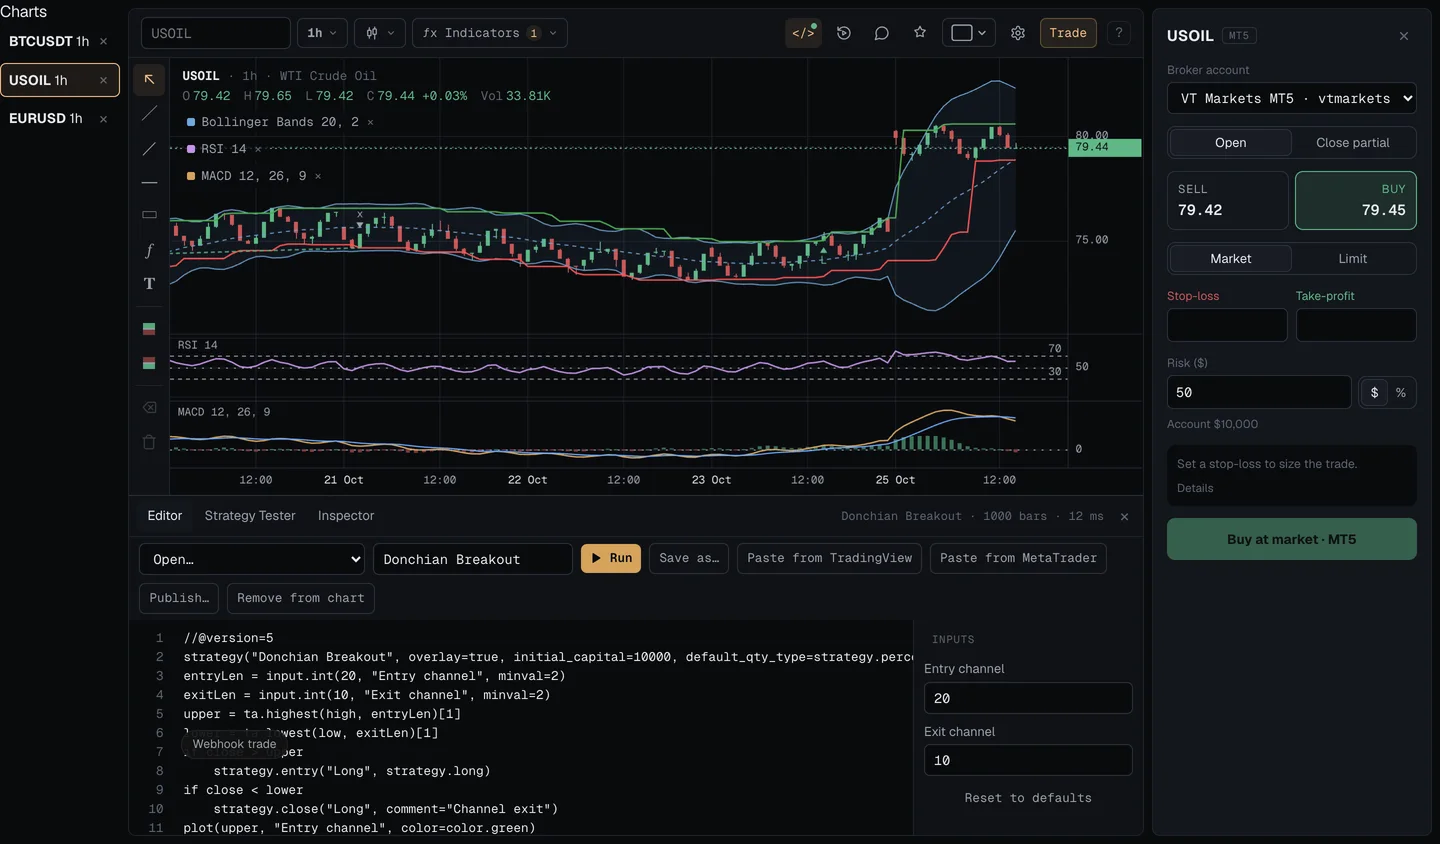The height and width of the screenshot is (844, 1440).
Task: Open chart settings gear icon
Action: pos(1018,33)
